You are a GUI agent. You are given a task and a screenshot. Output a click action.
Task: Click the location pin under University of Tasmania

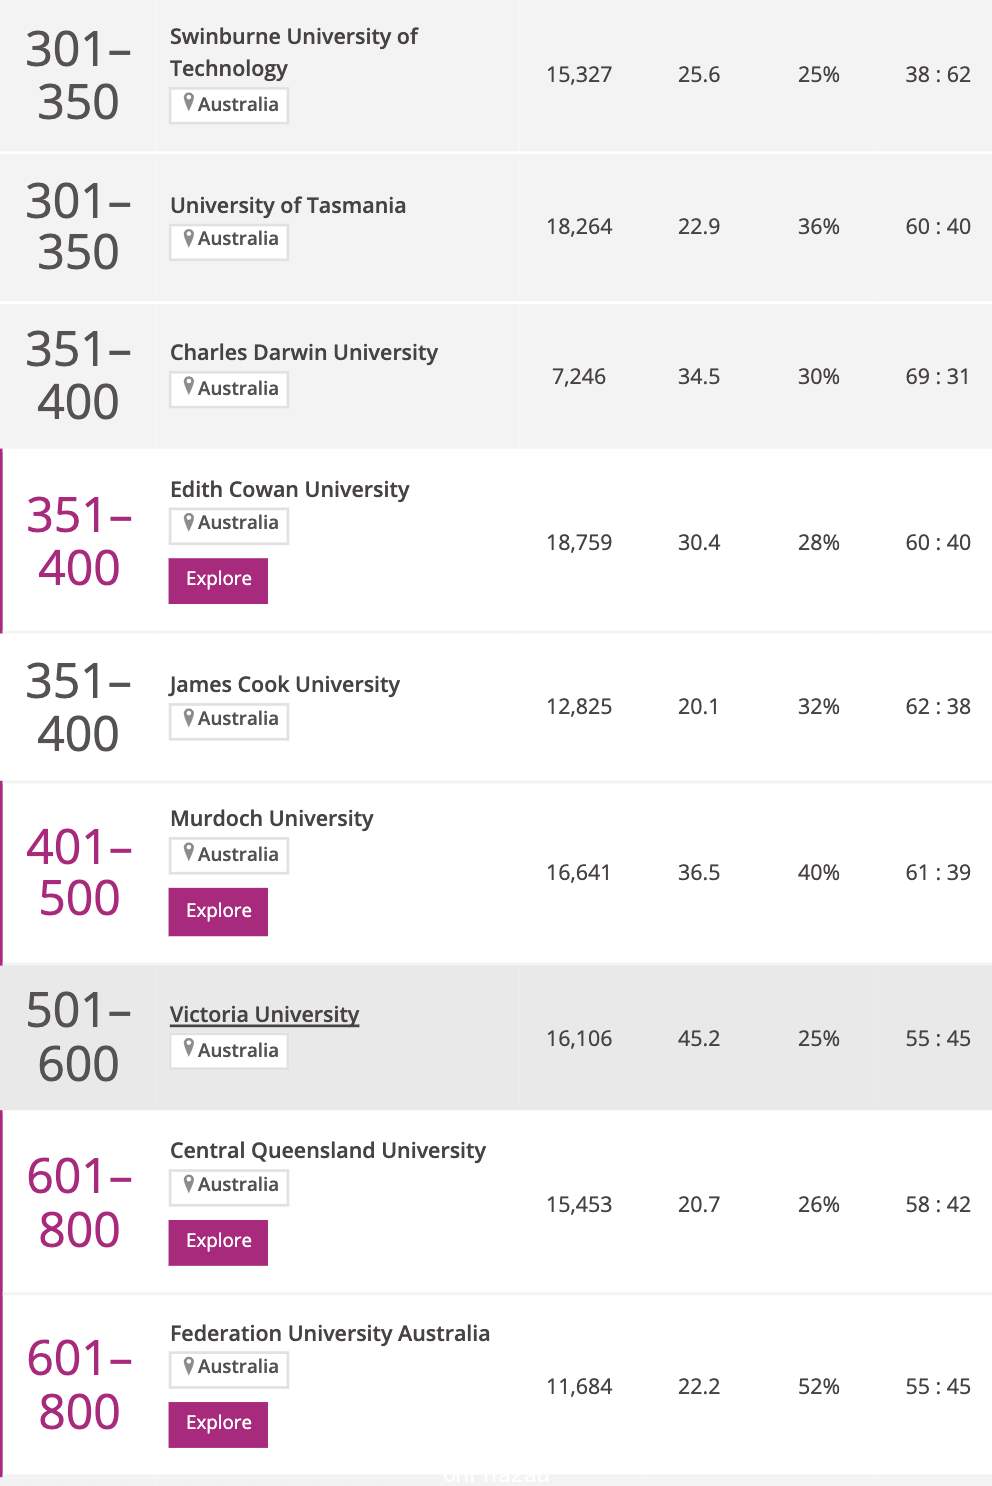click(188, 238)
